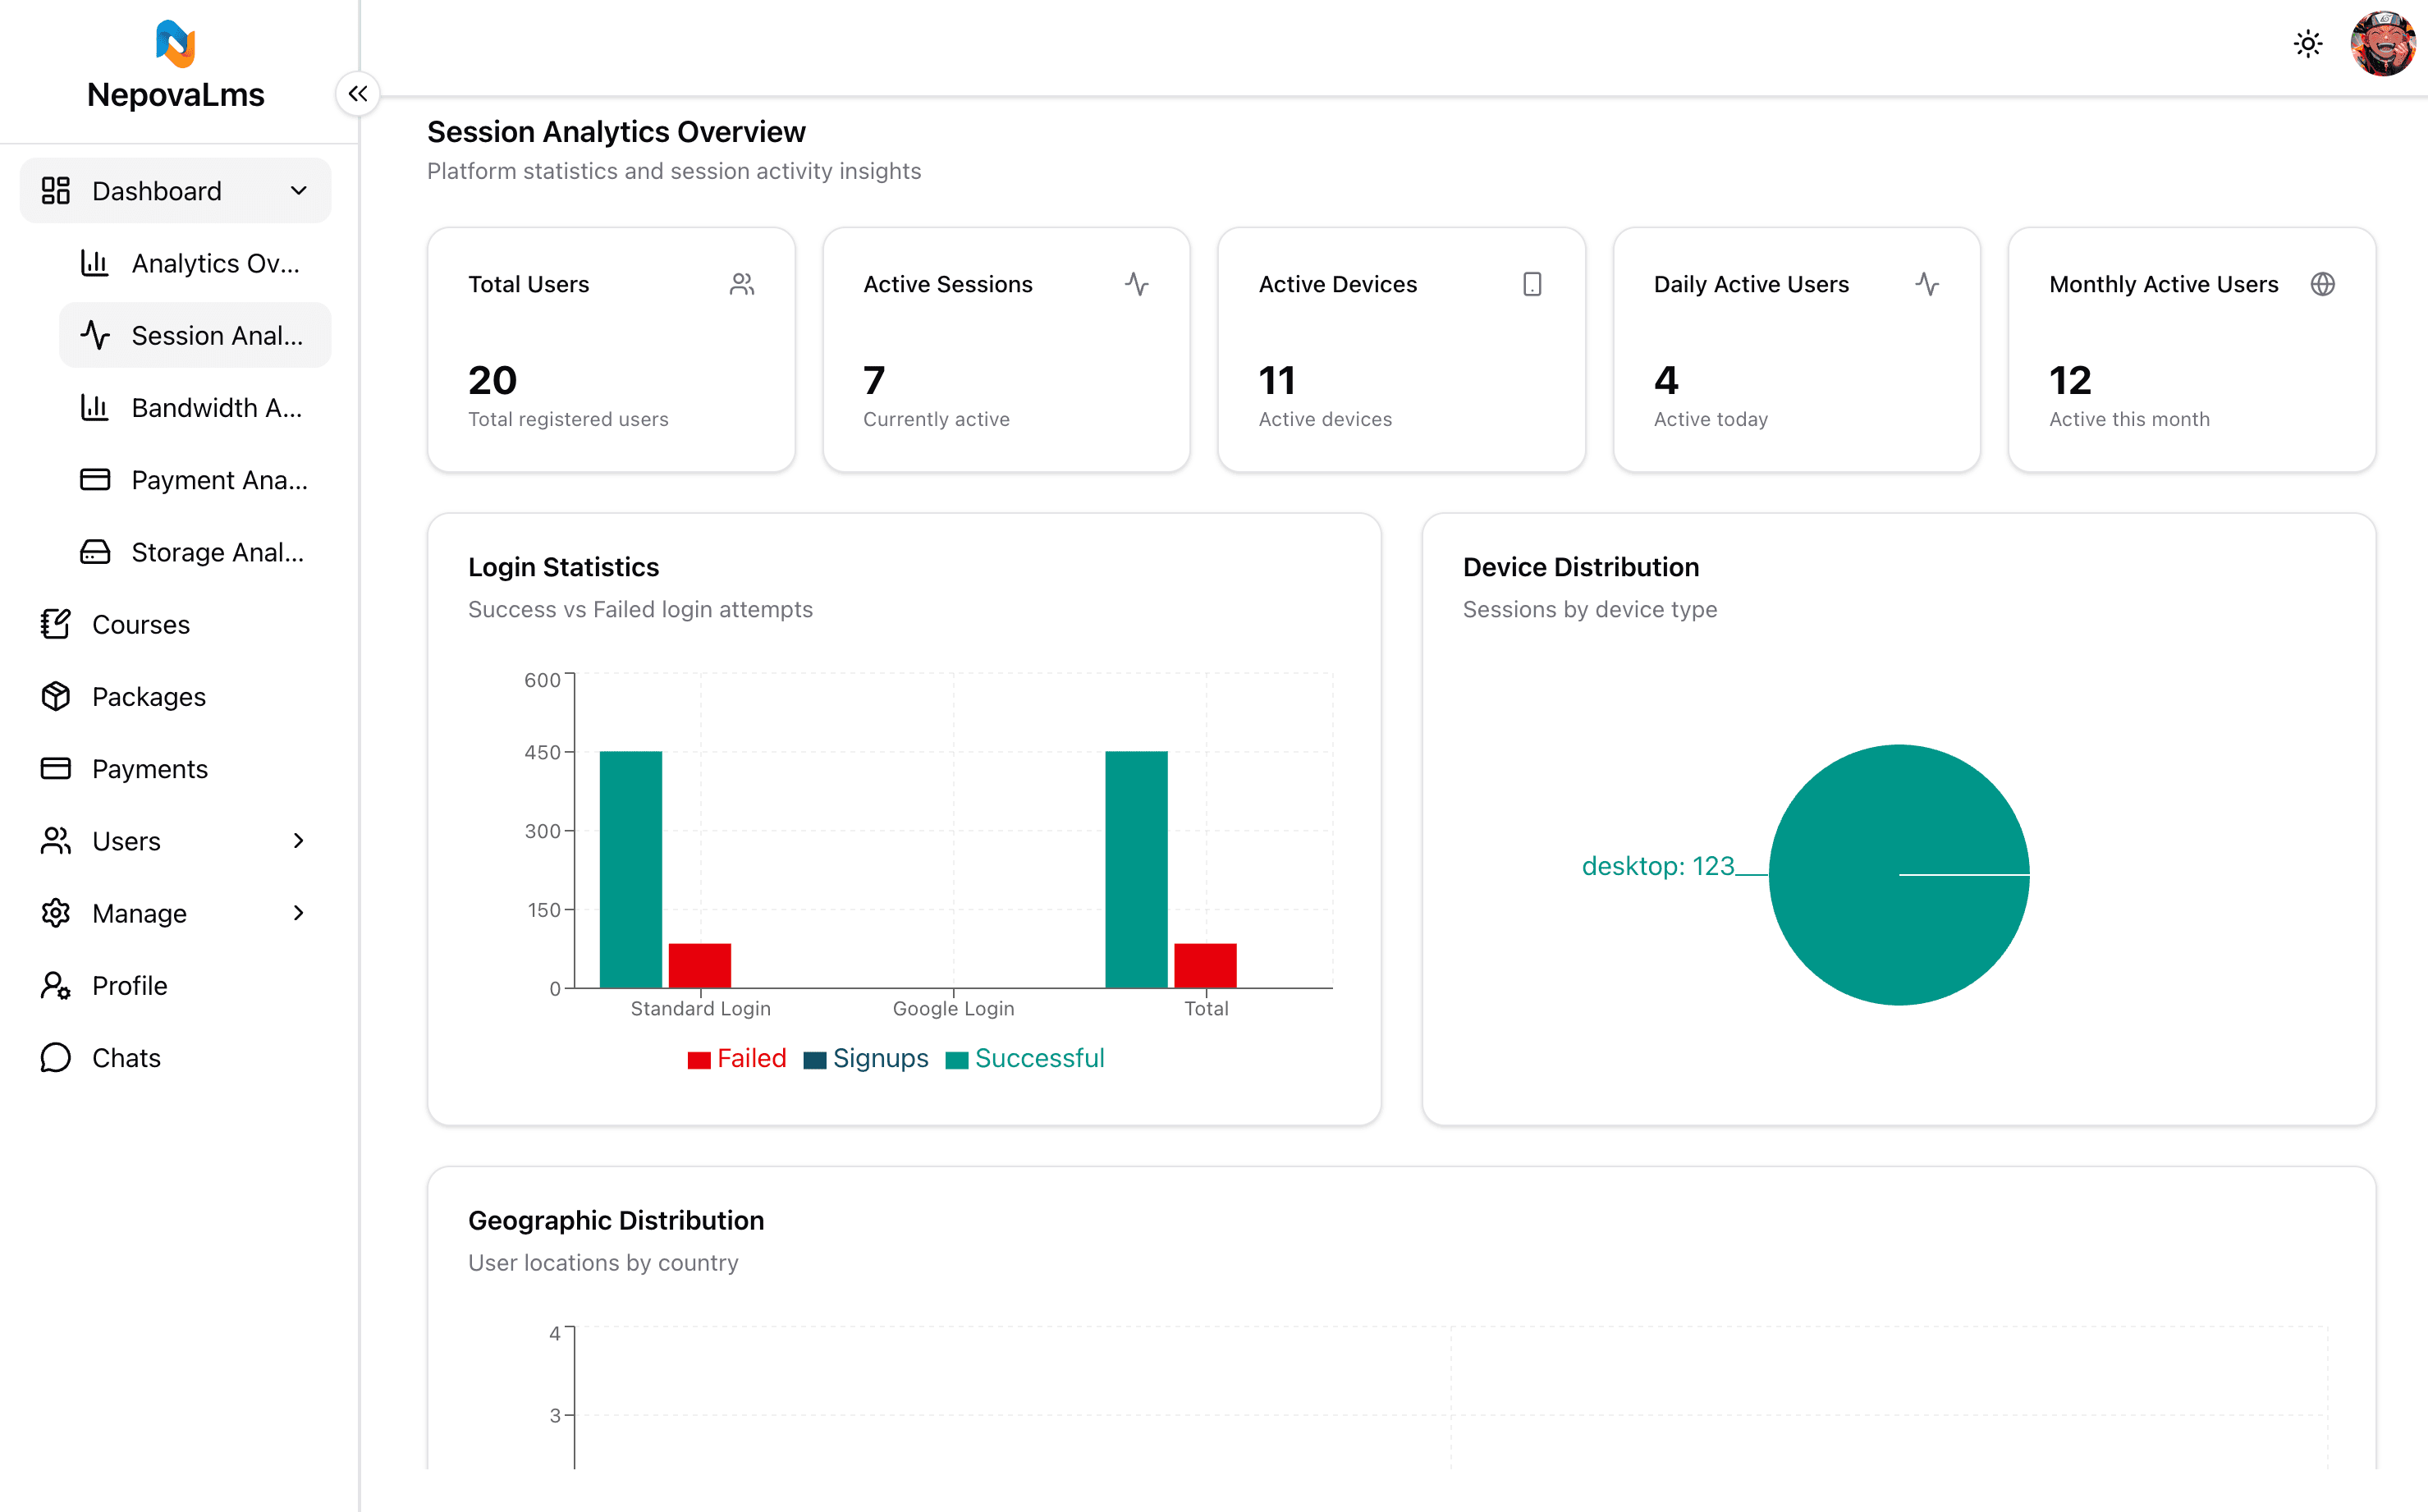
Task: Click the Total successful teal bar
Action: (1136, 869)
